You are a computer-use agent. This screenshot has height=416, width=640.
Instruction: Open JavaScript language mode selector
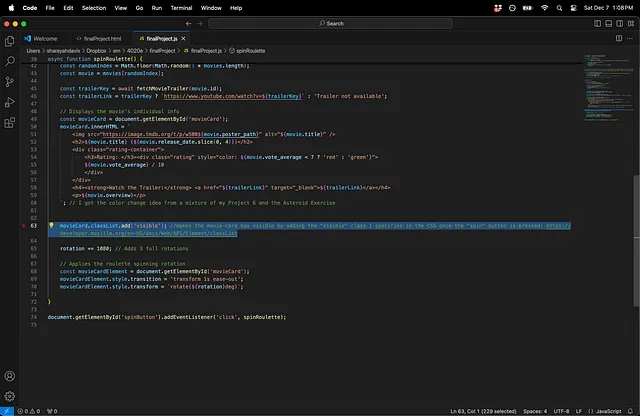click(x=607, y=411)
